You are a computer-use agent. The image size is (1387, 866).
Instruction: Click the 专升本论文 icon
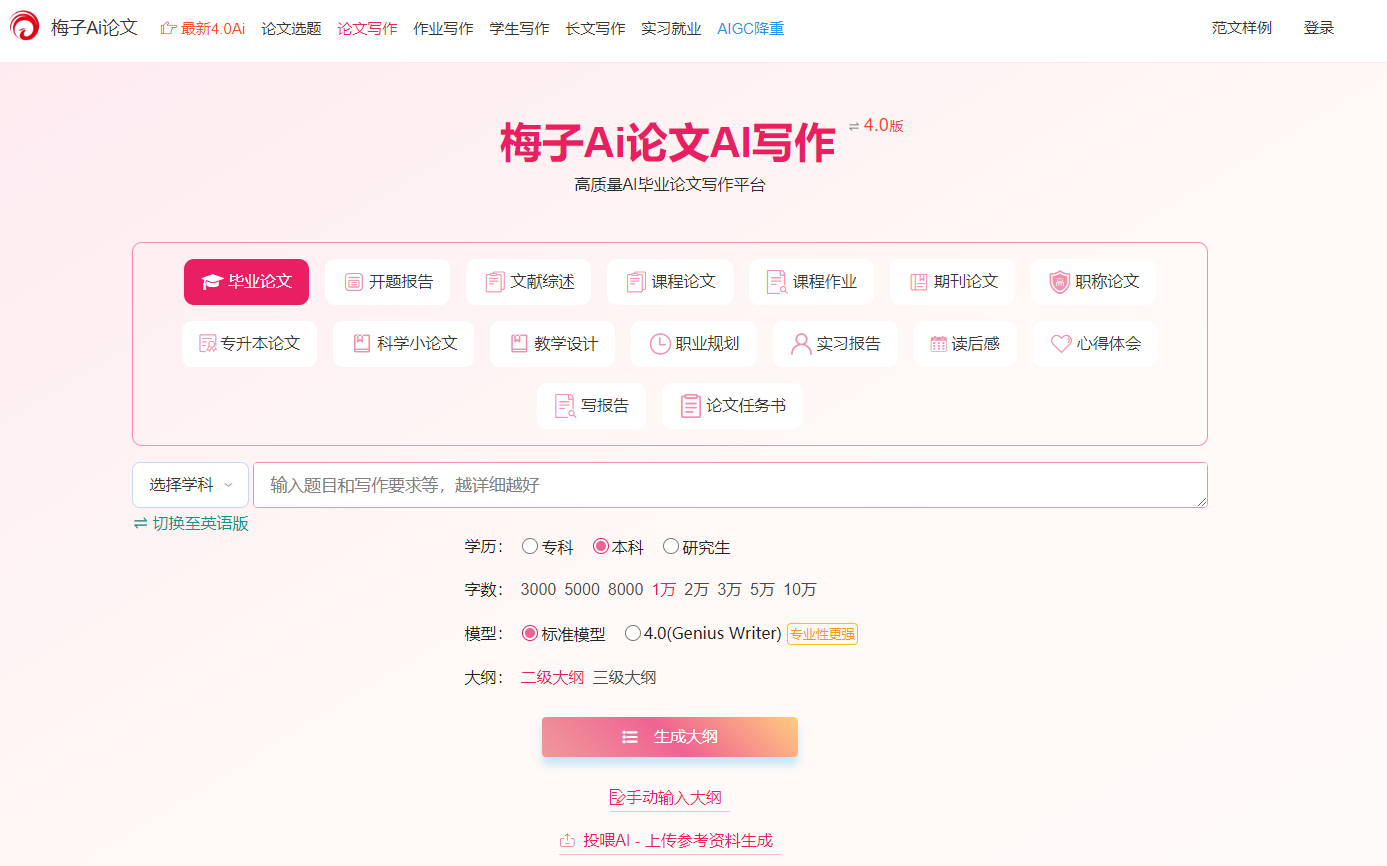click(208, 344)
